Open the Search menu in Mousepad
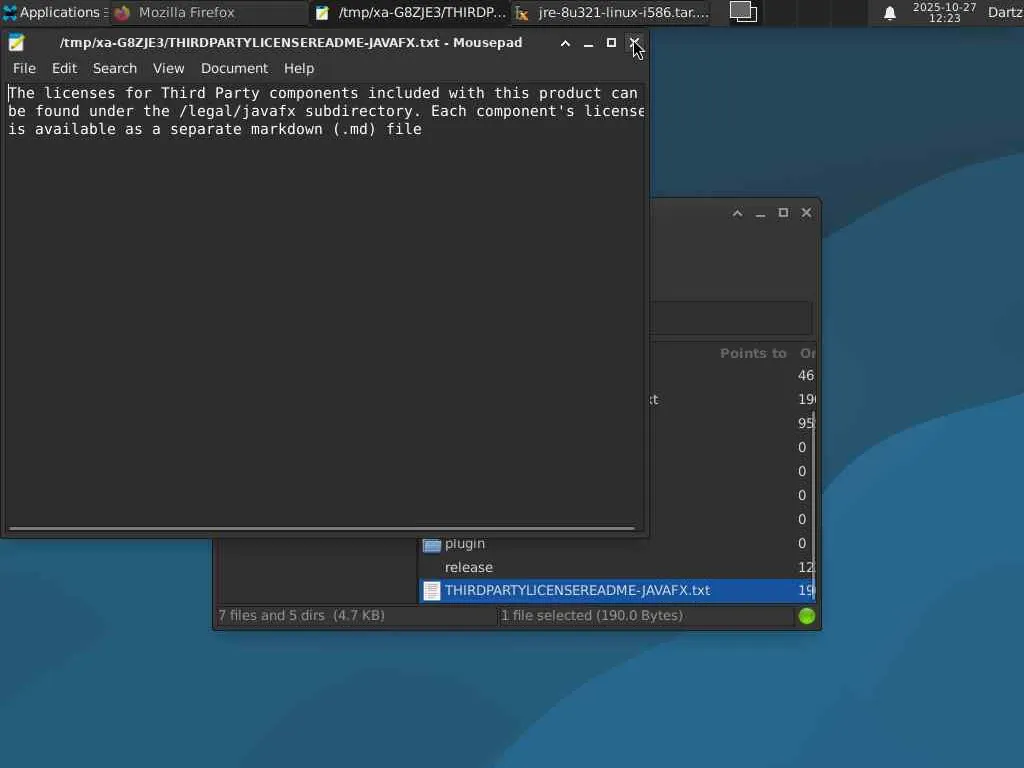Screen dimensions: 1024x768 pyautogui.click(x=115, y=68)
